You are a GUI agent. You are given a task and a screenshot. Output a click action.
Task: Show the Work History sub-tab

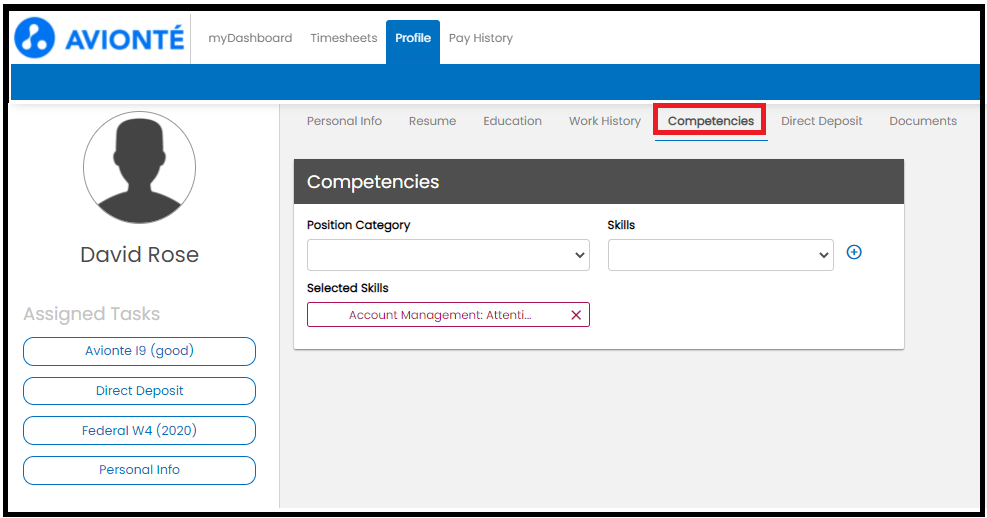605,121
